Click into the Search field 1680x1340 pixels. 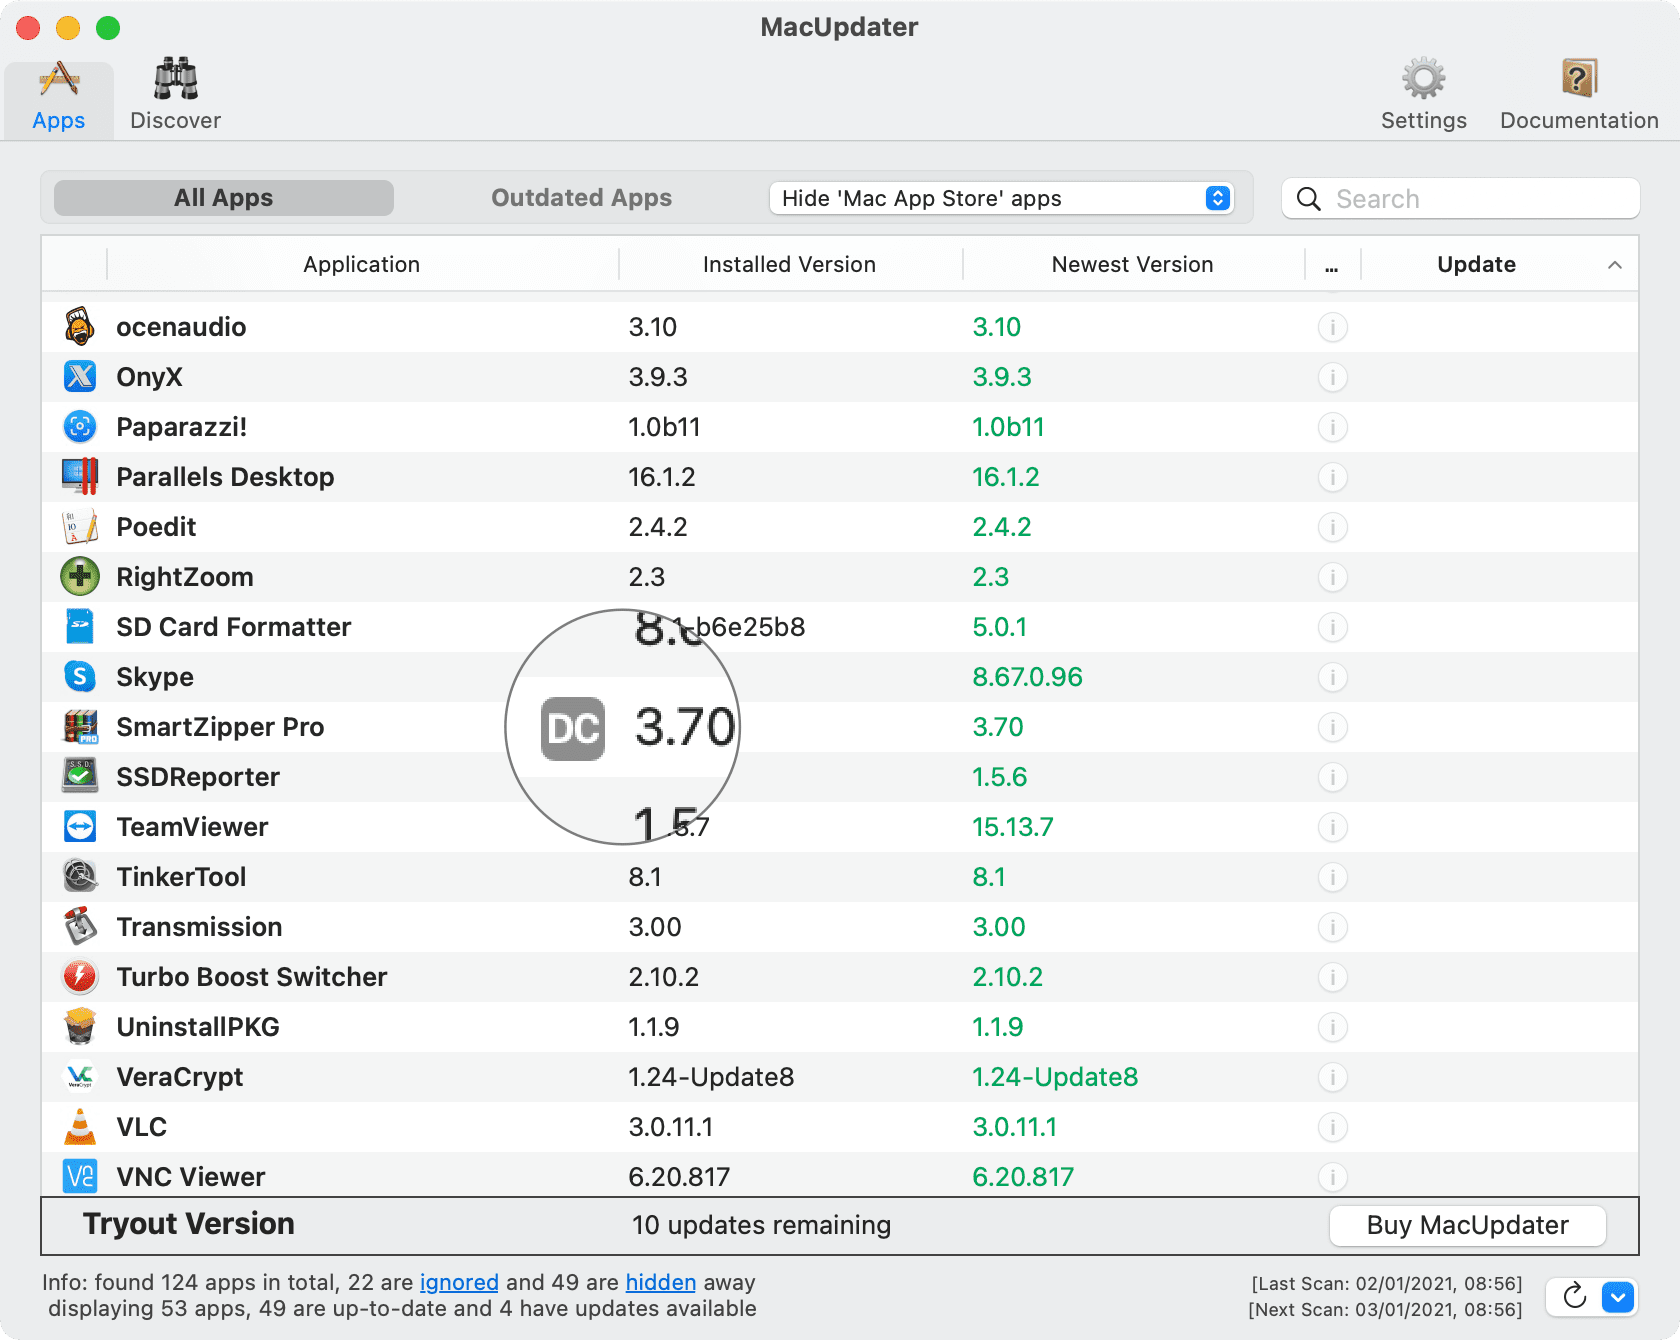[x=1461, y=198]
